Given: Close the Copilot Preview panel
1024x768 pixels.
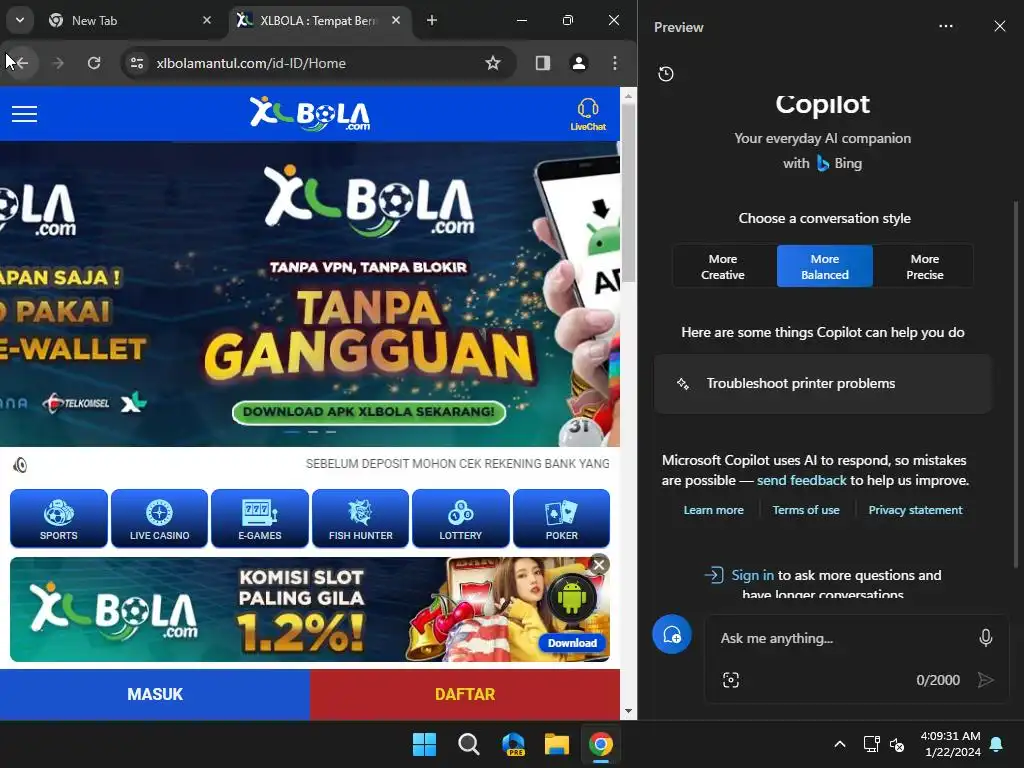Looking at the screenshot, I should (1000, 26).
